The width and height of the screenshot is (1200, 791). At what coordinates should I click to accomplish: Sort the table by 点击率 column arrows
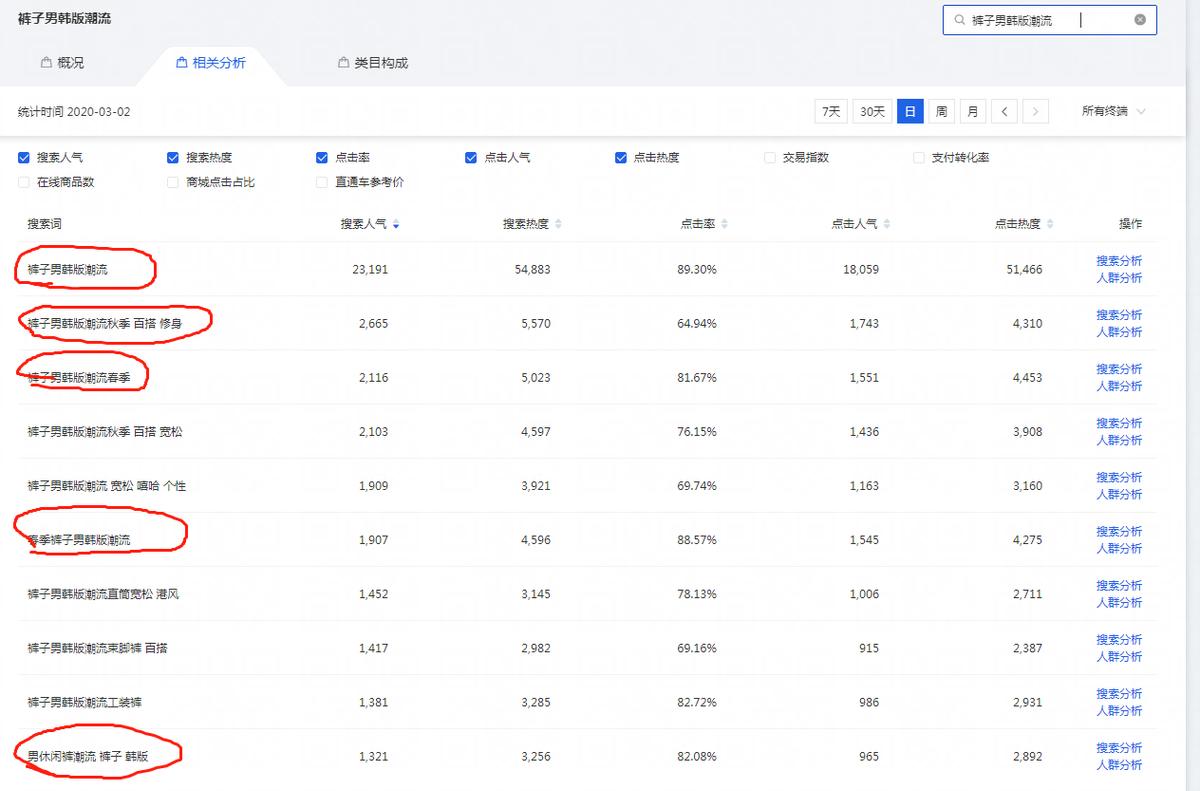pyautogui.click(x=723, y=223)
